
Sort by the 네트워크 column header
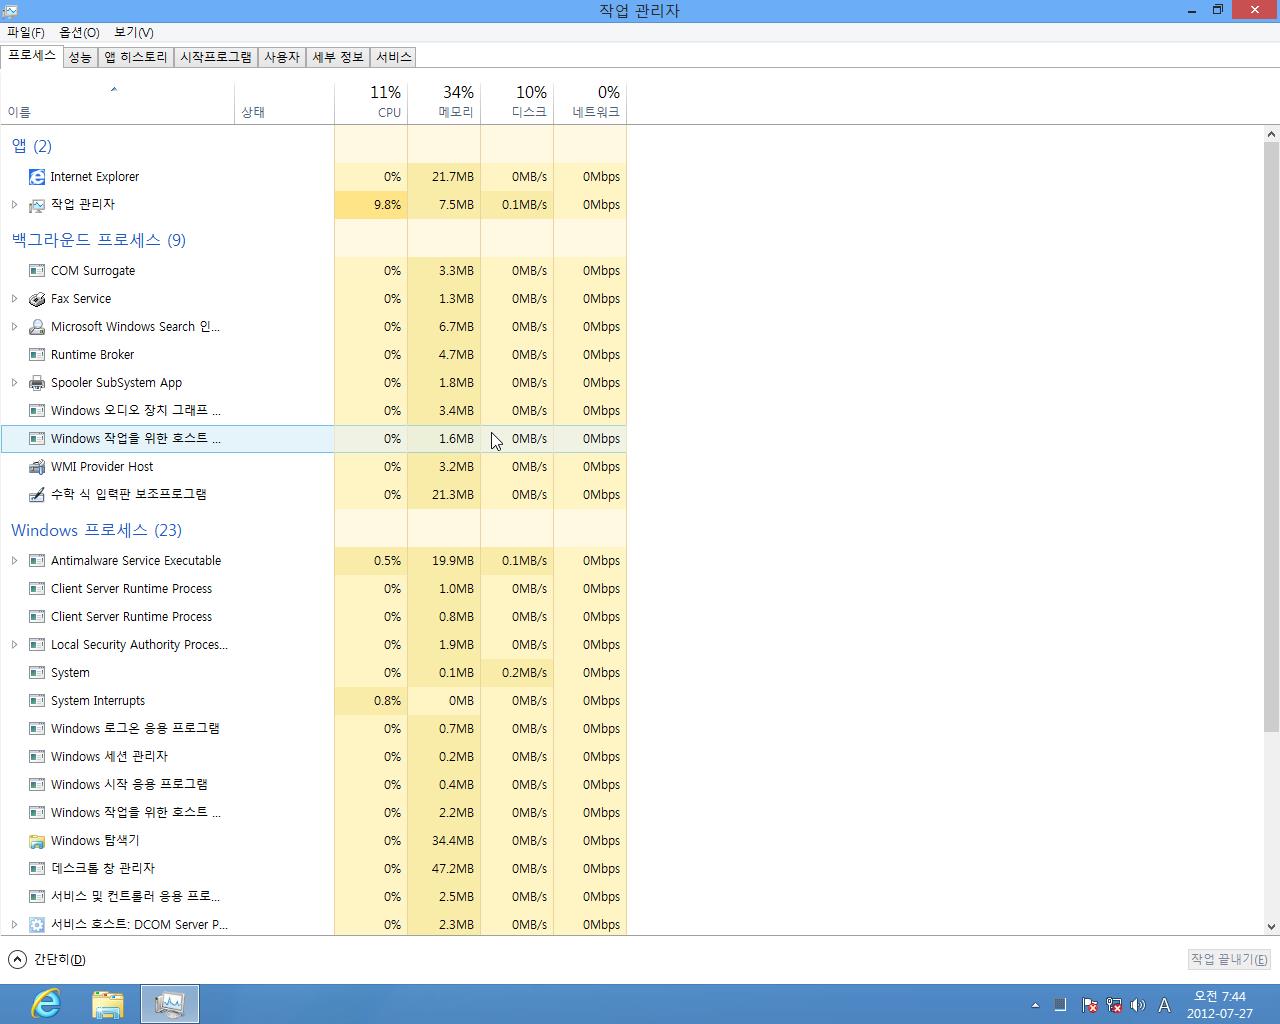coord(590,102)
